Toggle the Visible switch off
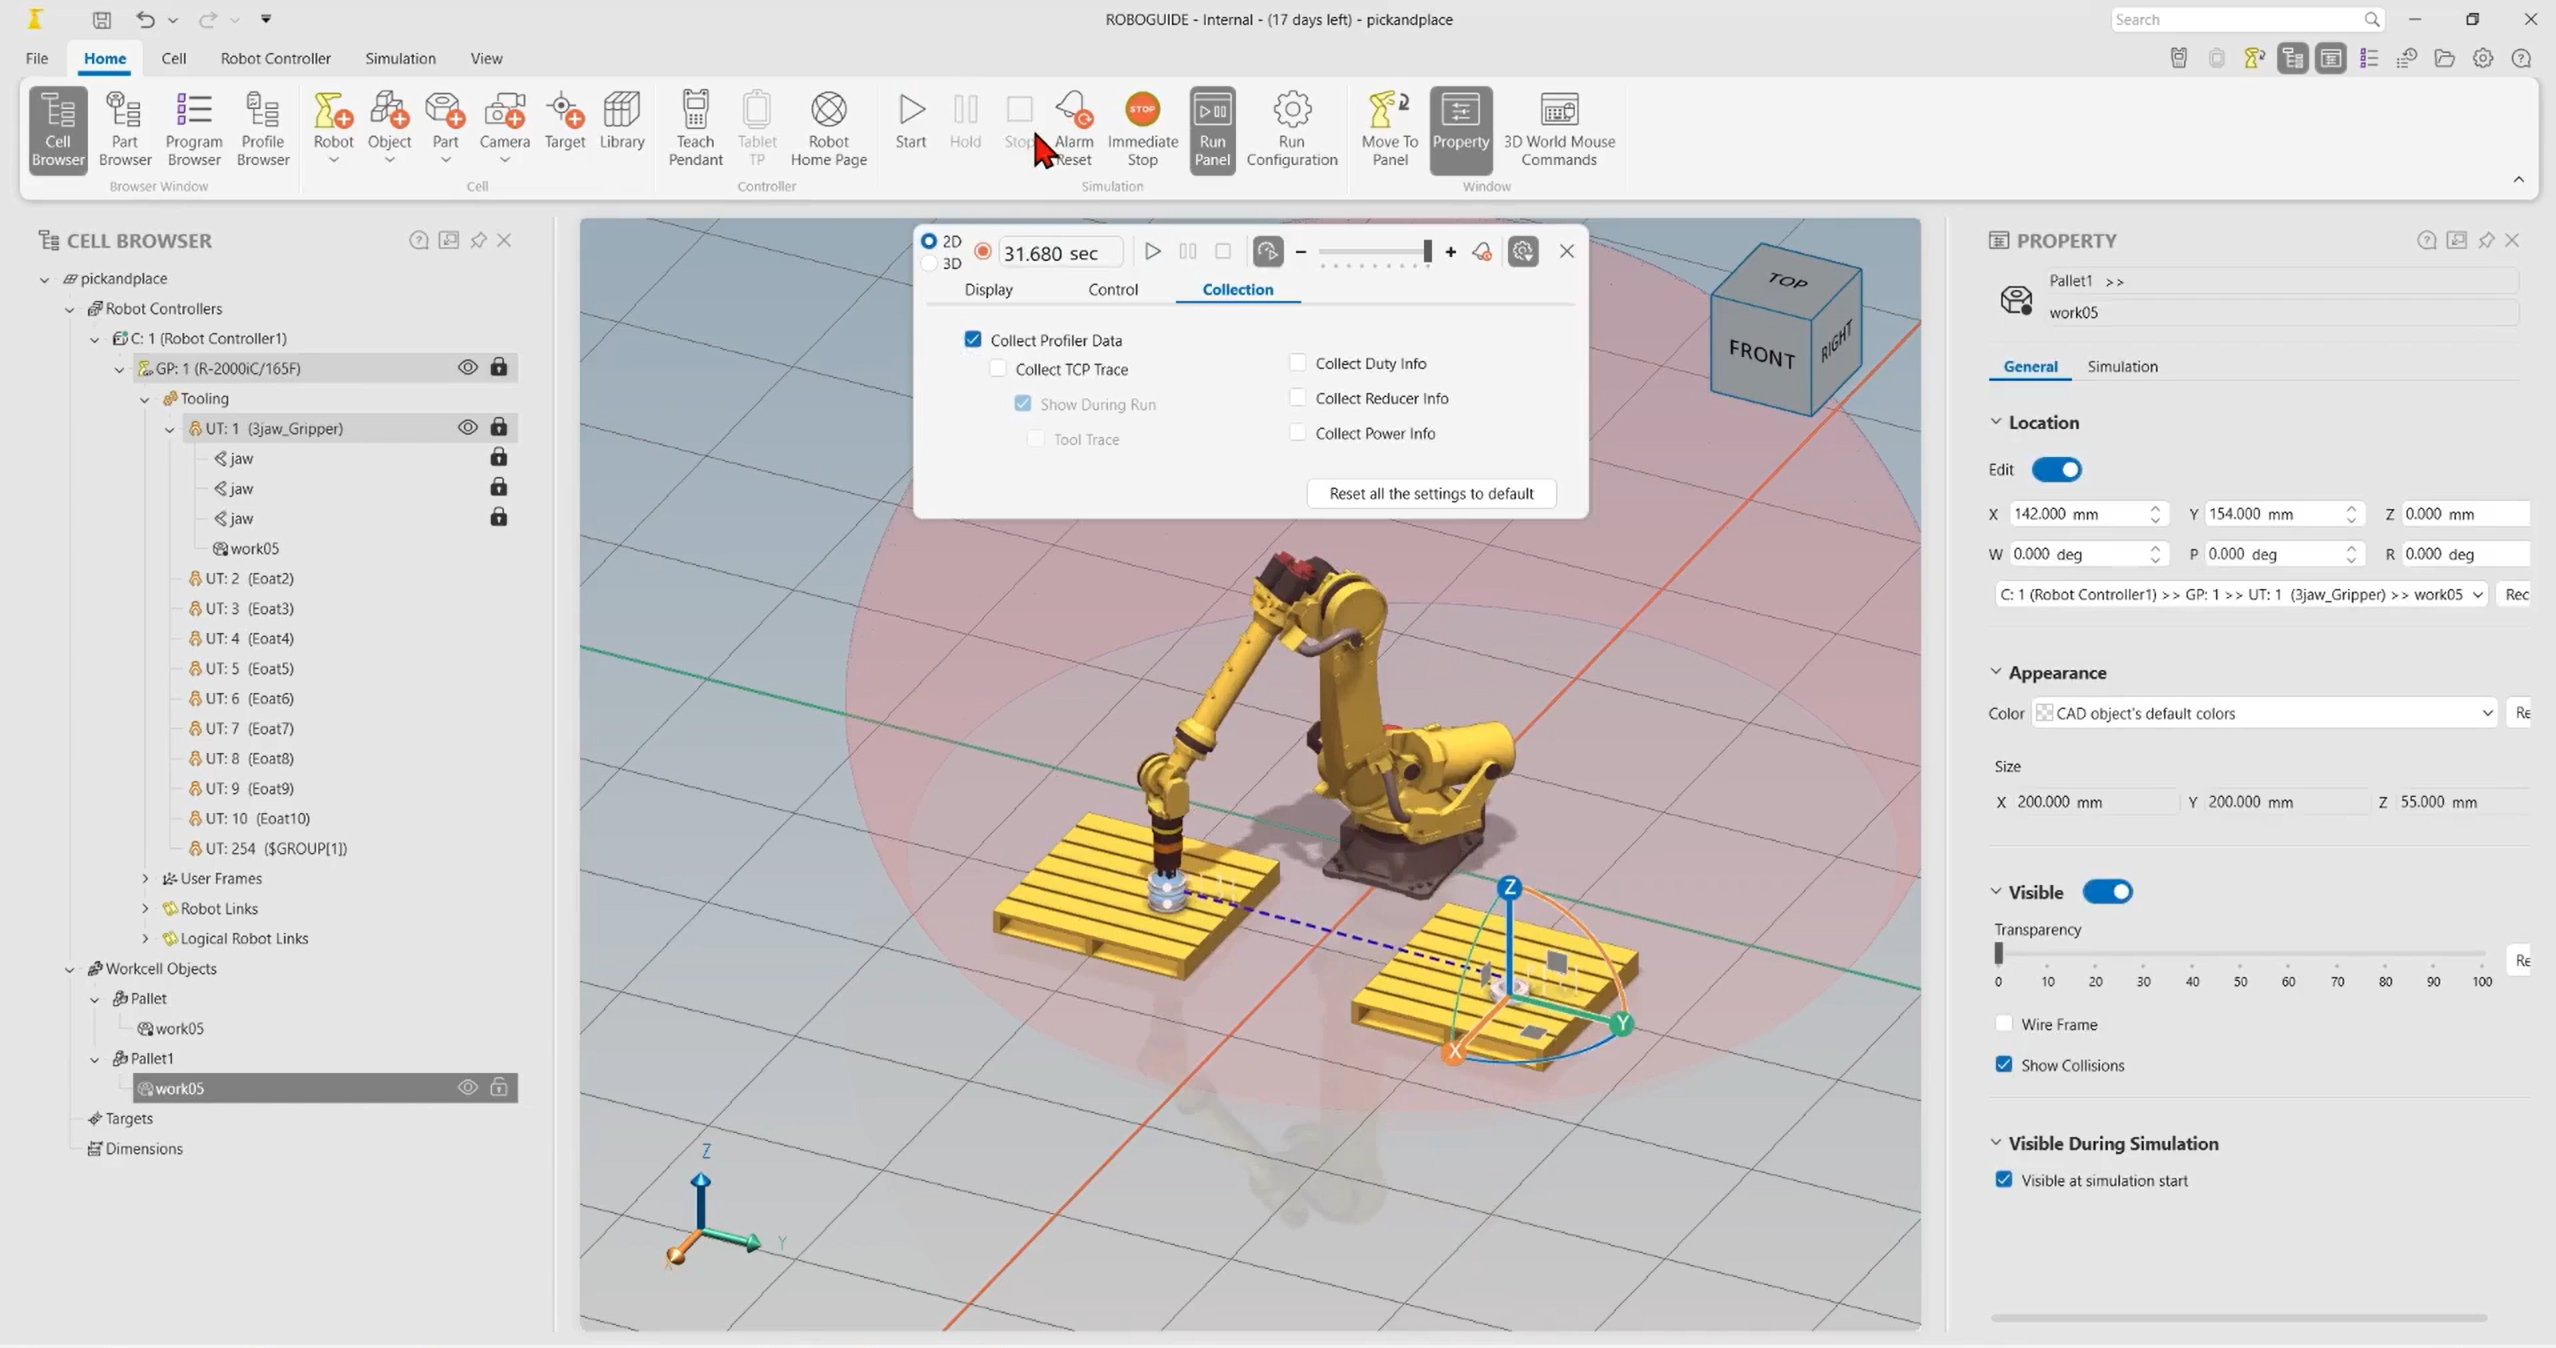 coord(2107,892)
